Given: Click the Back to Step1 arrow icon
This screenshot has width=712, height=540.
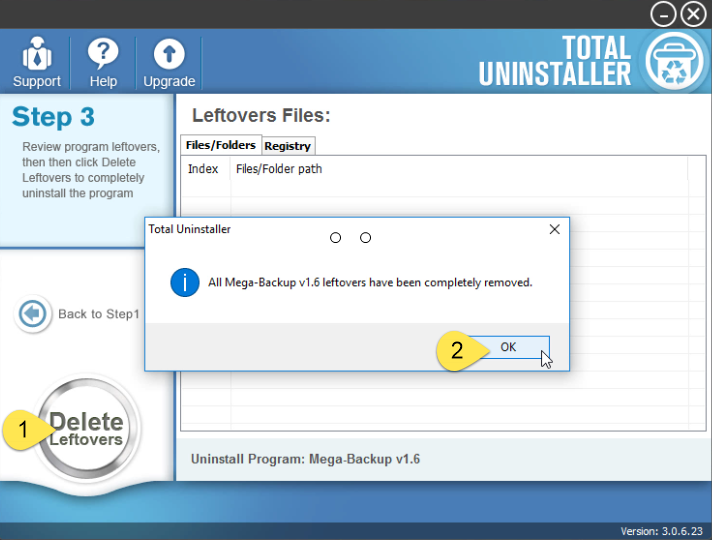Looking at the screenshot, I should coord(32,313).
